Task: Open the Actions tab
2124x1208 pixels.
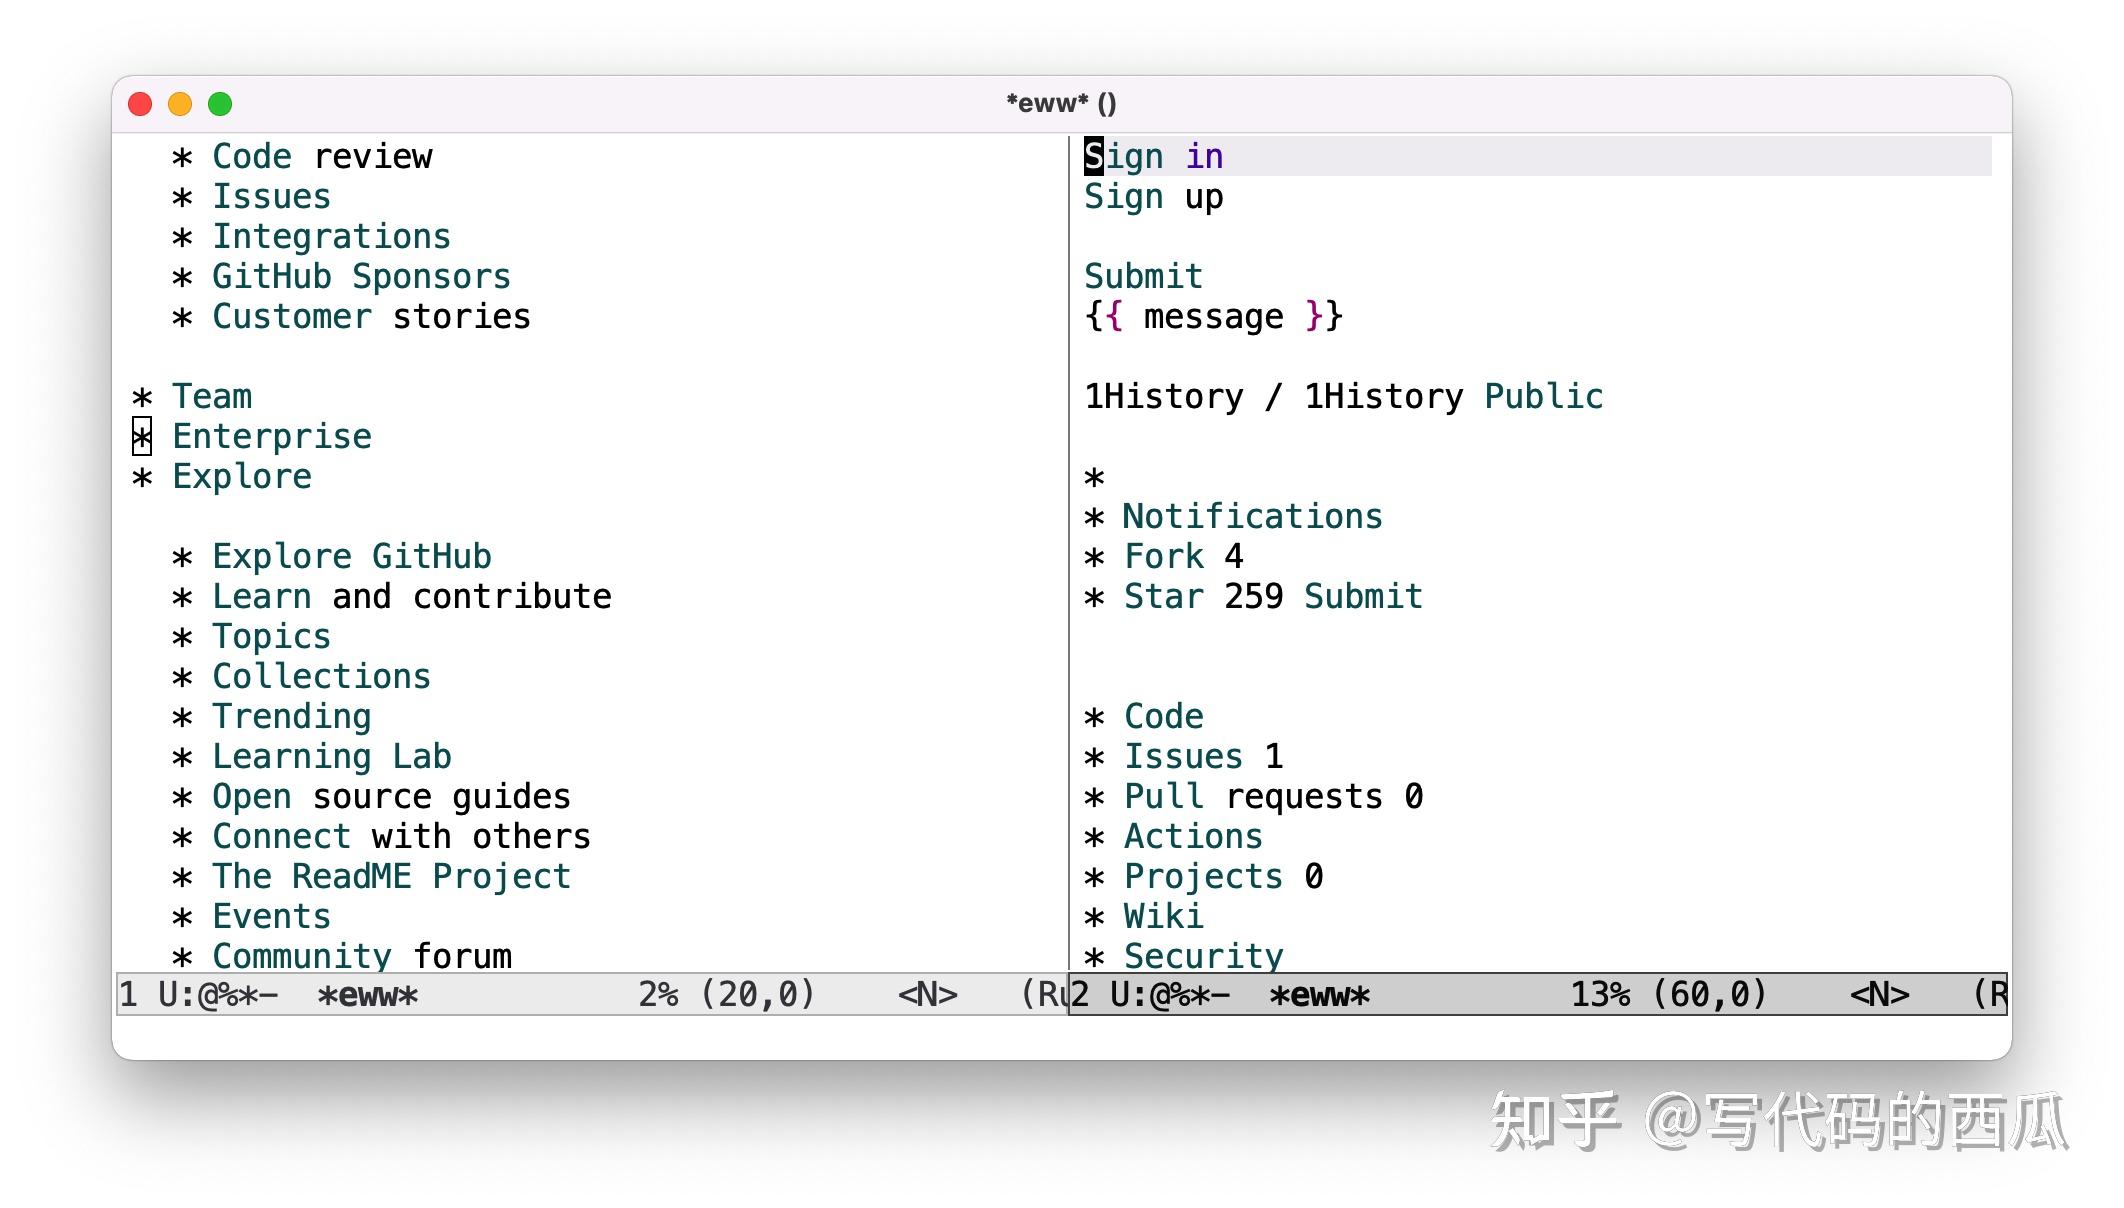Action: pos(1194,837)
